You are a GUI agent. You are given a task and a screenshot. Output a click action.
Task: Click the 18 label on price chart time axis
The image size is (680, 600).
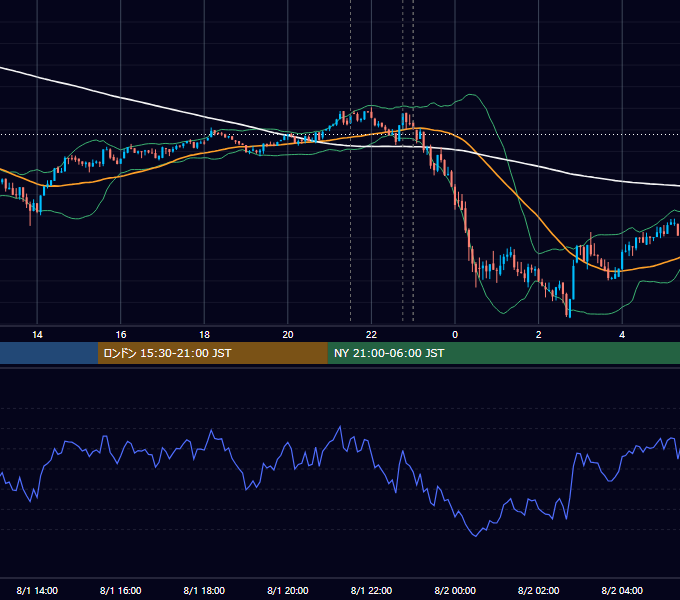point(204,335)
